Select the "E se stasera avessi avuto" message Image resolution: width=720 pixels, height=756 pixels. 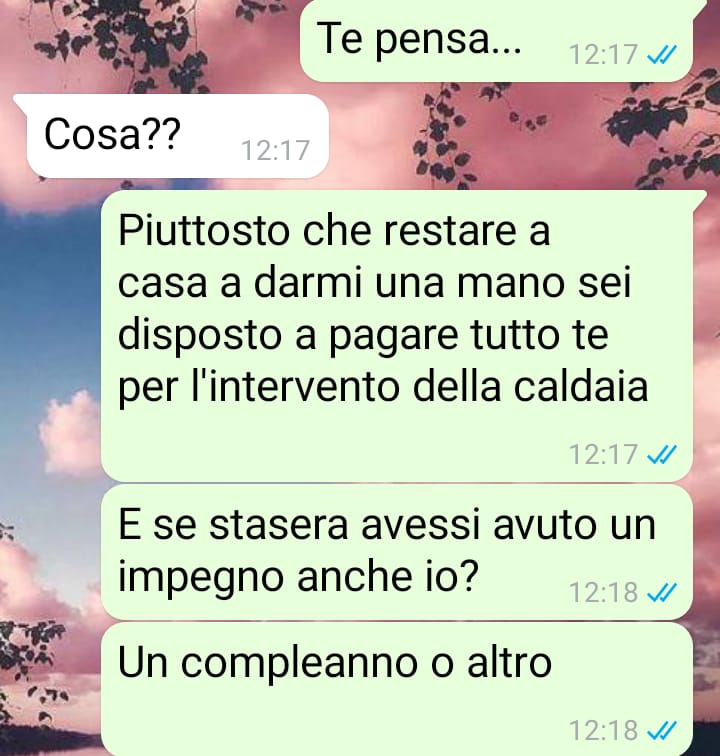[397, 552]
